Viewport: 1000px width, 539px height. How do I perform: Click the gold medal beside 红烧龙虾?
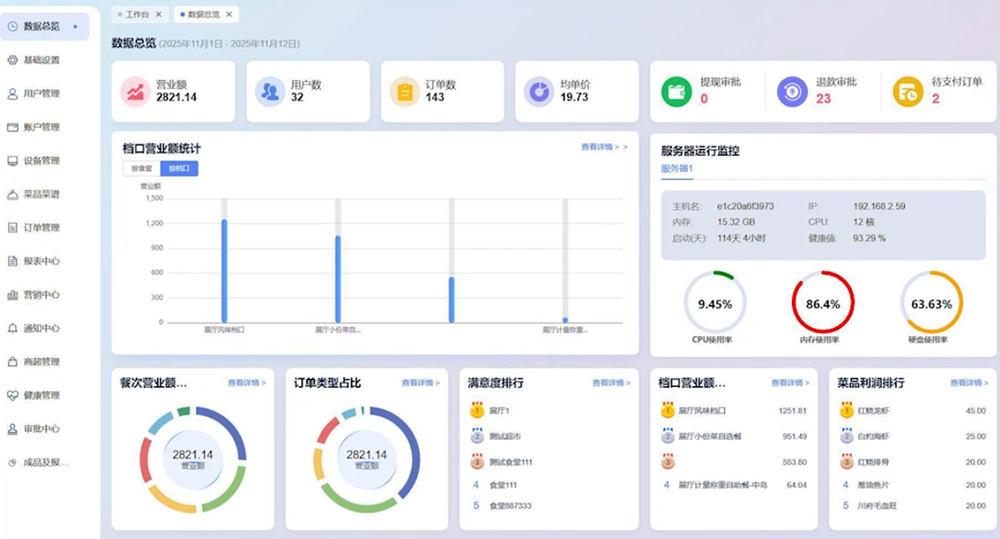(x=846, y=410)
